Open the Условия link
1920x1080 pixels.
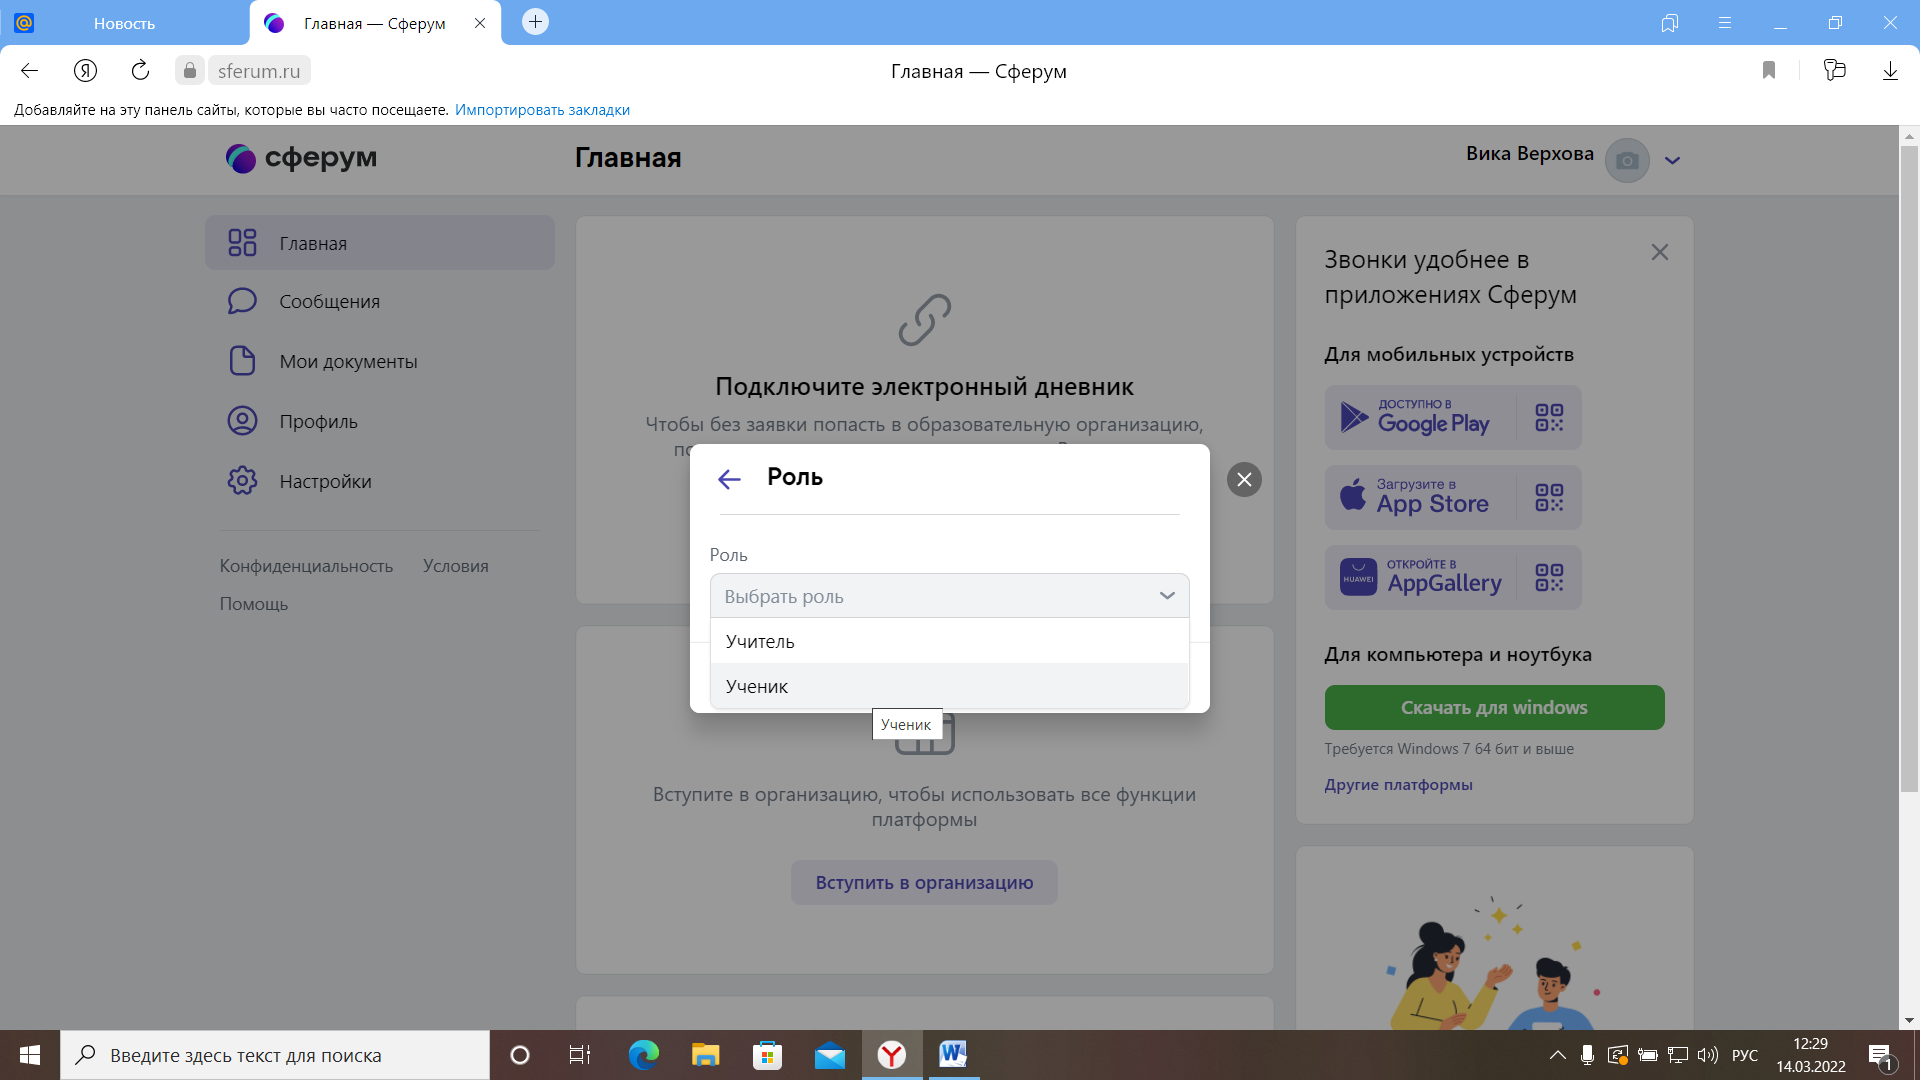[x=455, y=566]
